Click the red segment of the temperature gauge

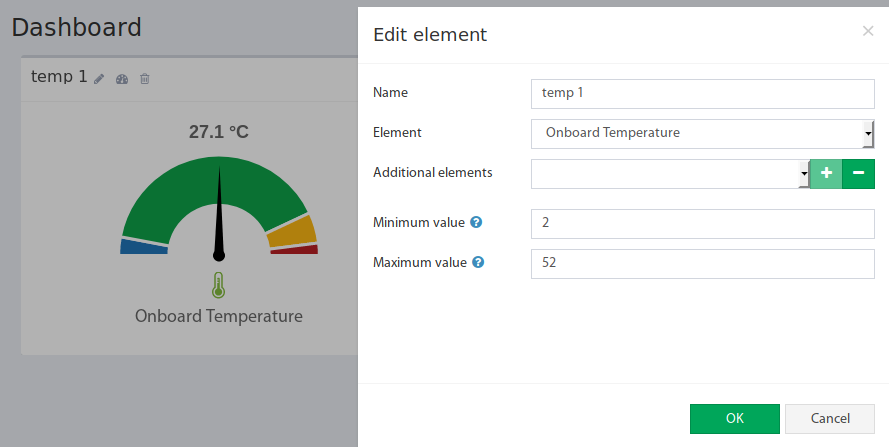click(x=295, y=250)
